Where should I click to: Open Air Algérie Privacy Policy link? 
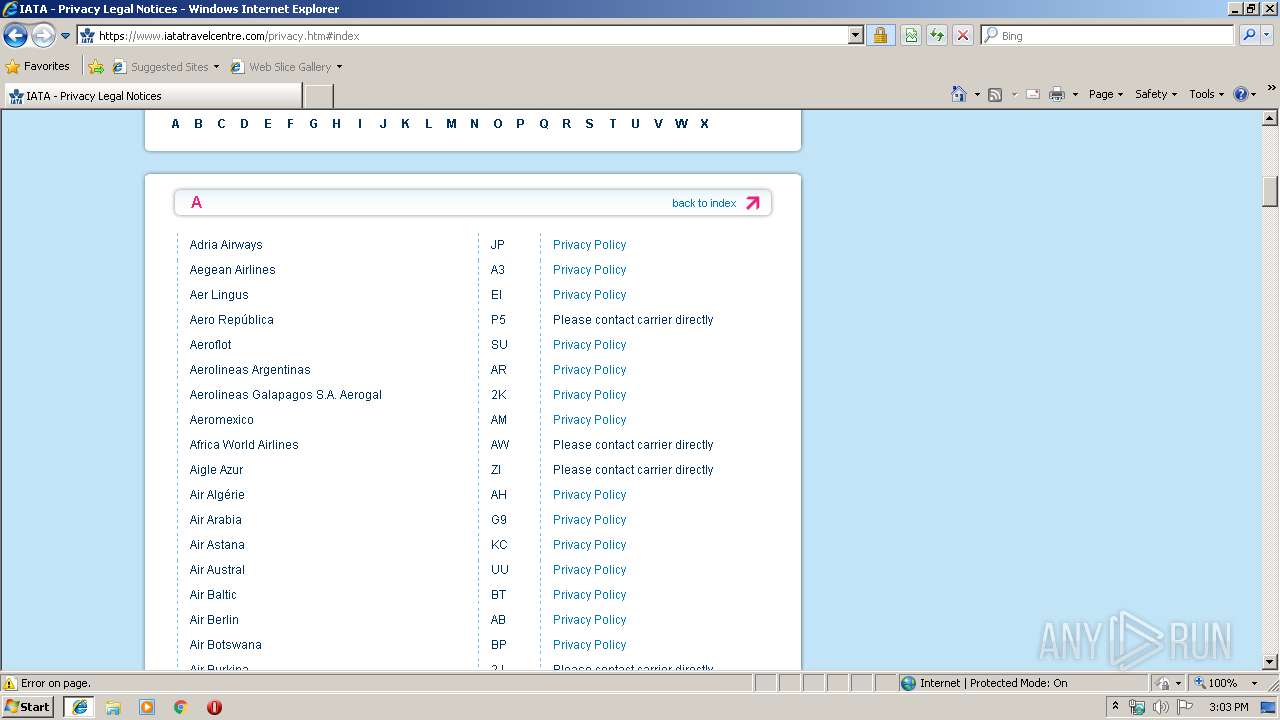point(589,495)
